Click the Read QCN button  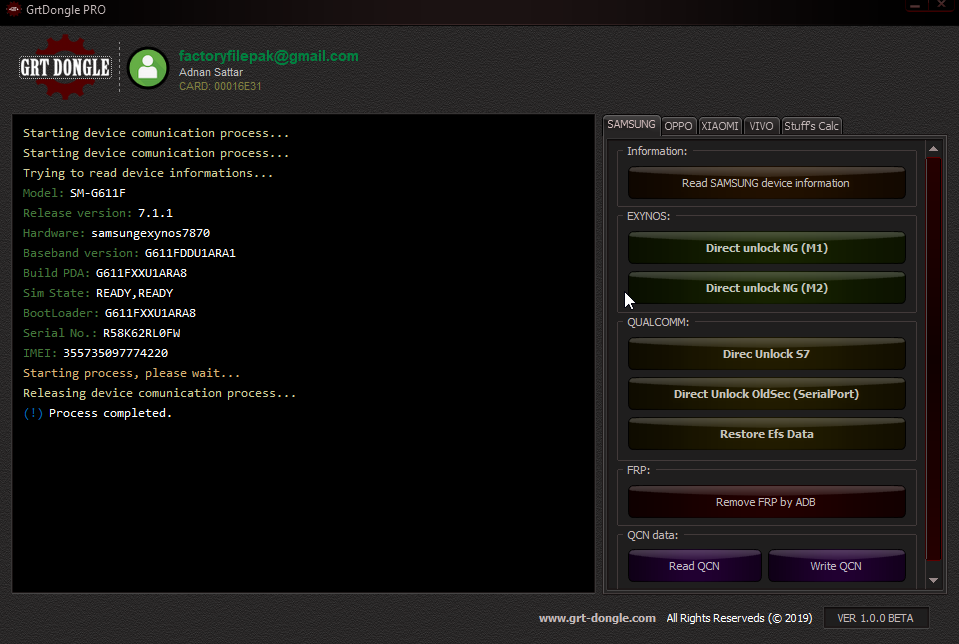point(694,566)
